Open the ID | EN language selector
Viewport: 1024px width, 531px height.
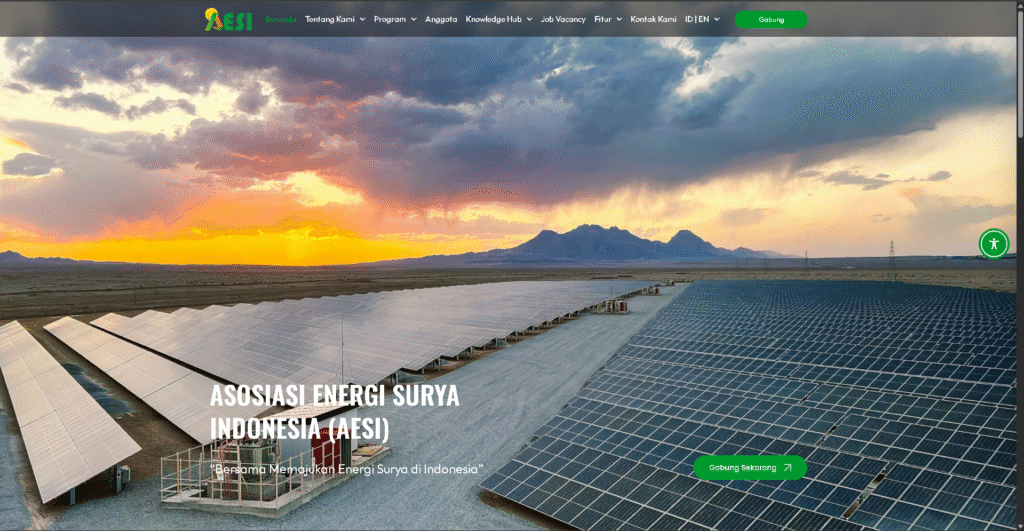(x=697, y=20)
